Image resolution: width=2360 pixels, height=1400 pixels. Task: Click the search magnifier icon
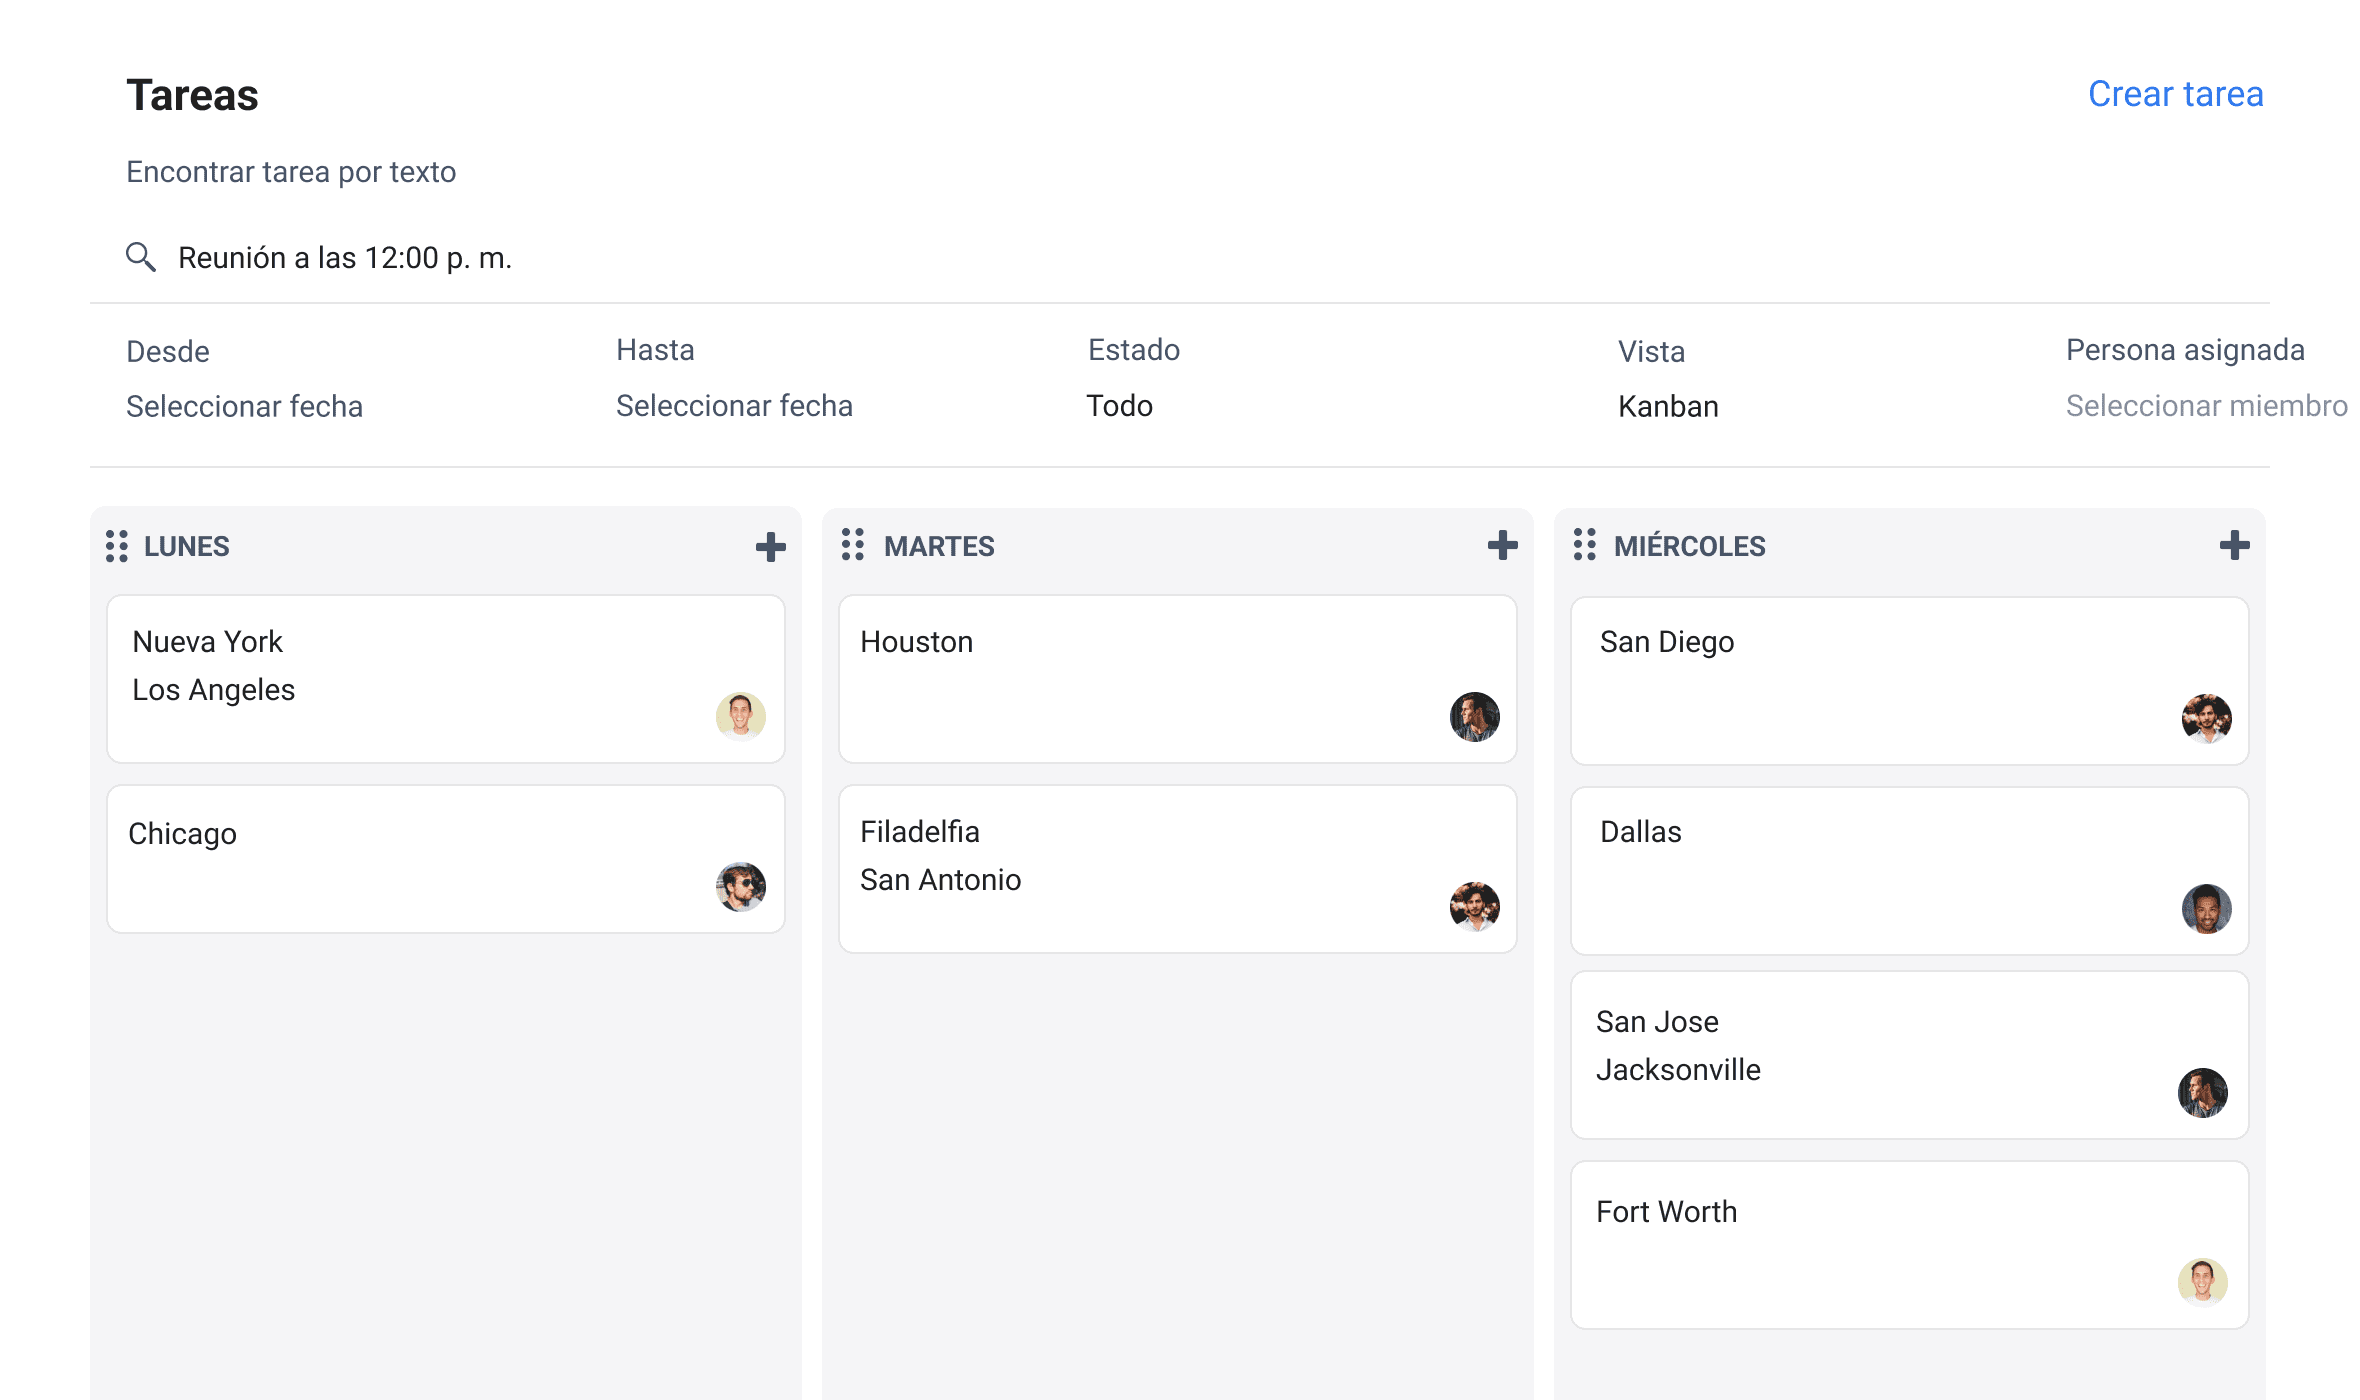click(x=140, y=256)
